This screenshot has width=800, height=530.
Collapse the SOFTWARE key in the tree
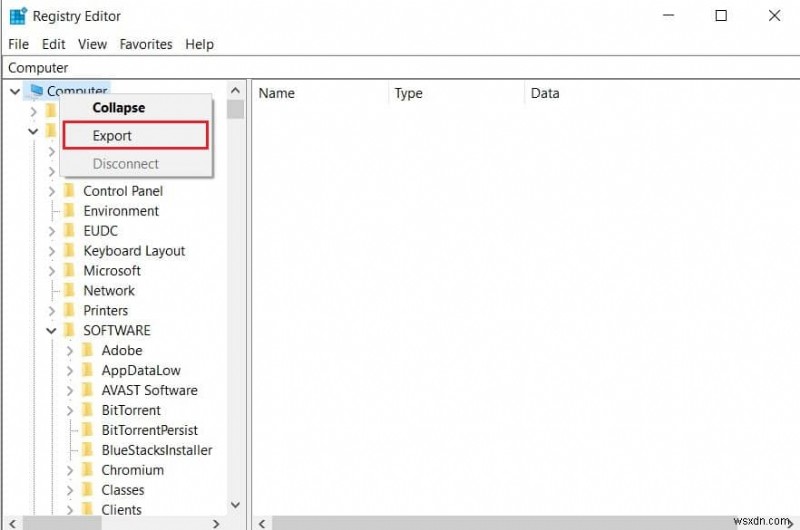click(52, 330)
